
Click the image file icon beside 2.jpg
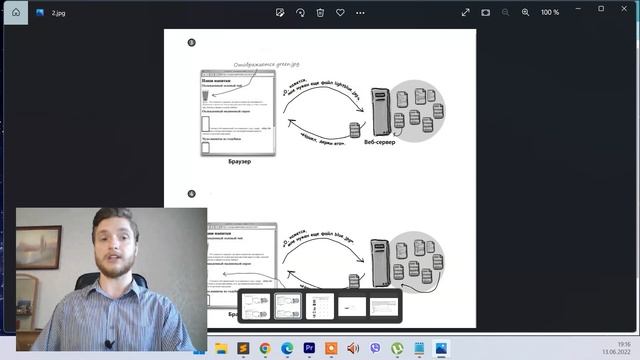point(40,13)
